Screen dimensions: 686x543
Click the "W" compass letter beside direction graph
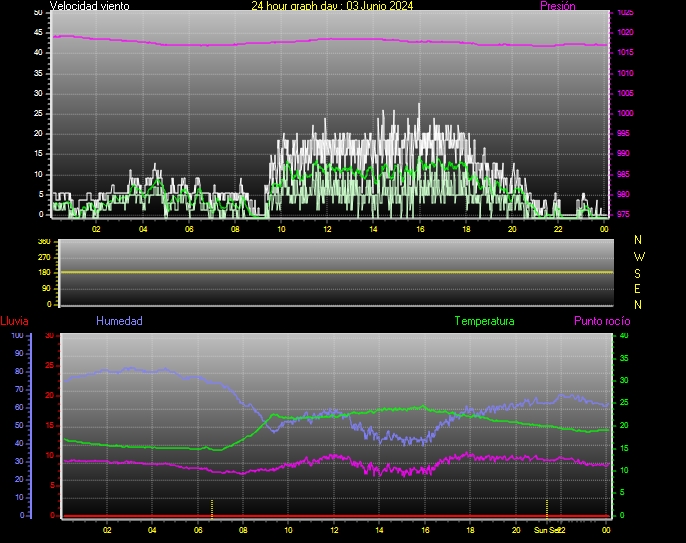tap(639, 256)
